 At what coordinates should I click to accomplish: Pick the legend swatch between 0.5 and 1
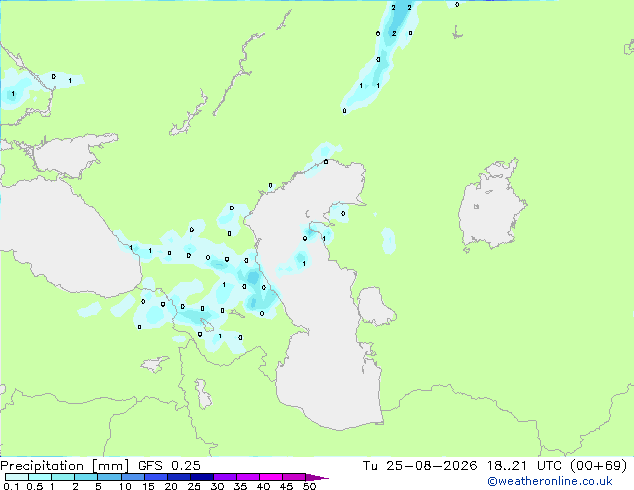point(40,477)
